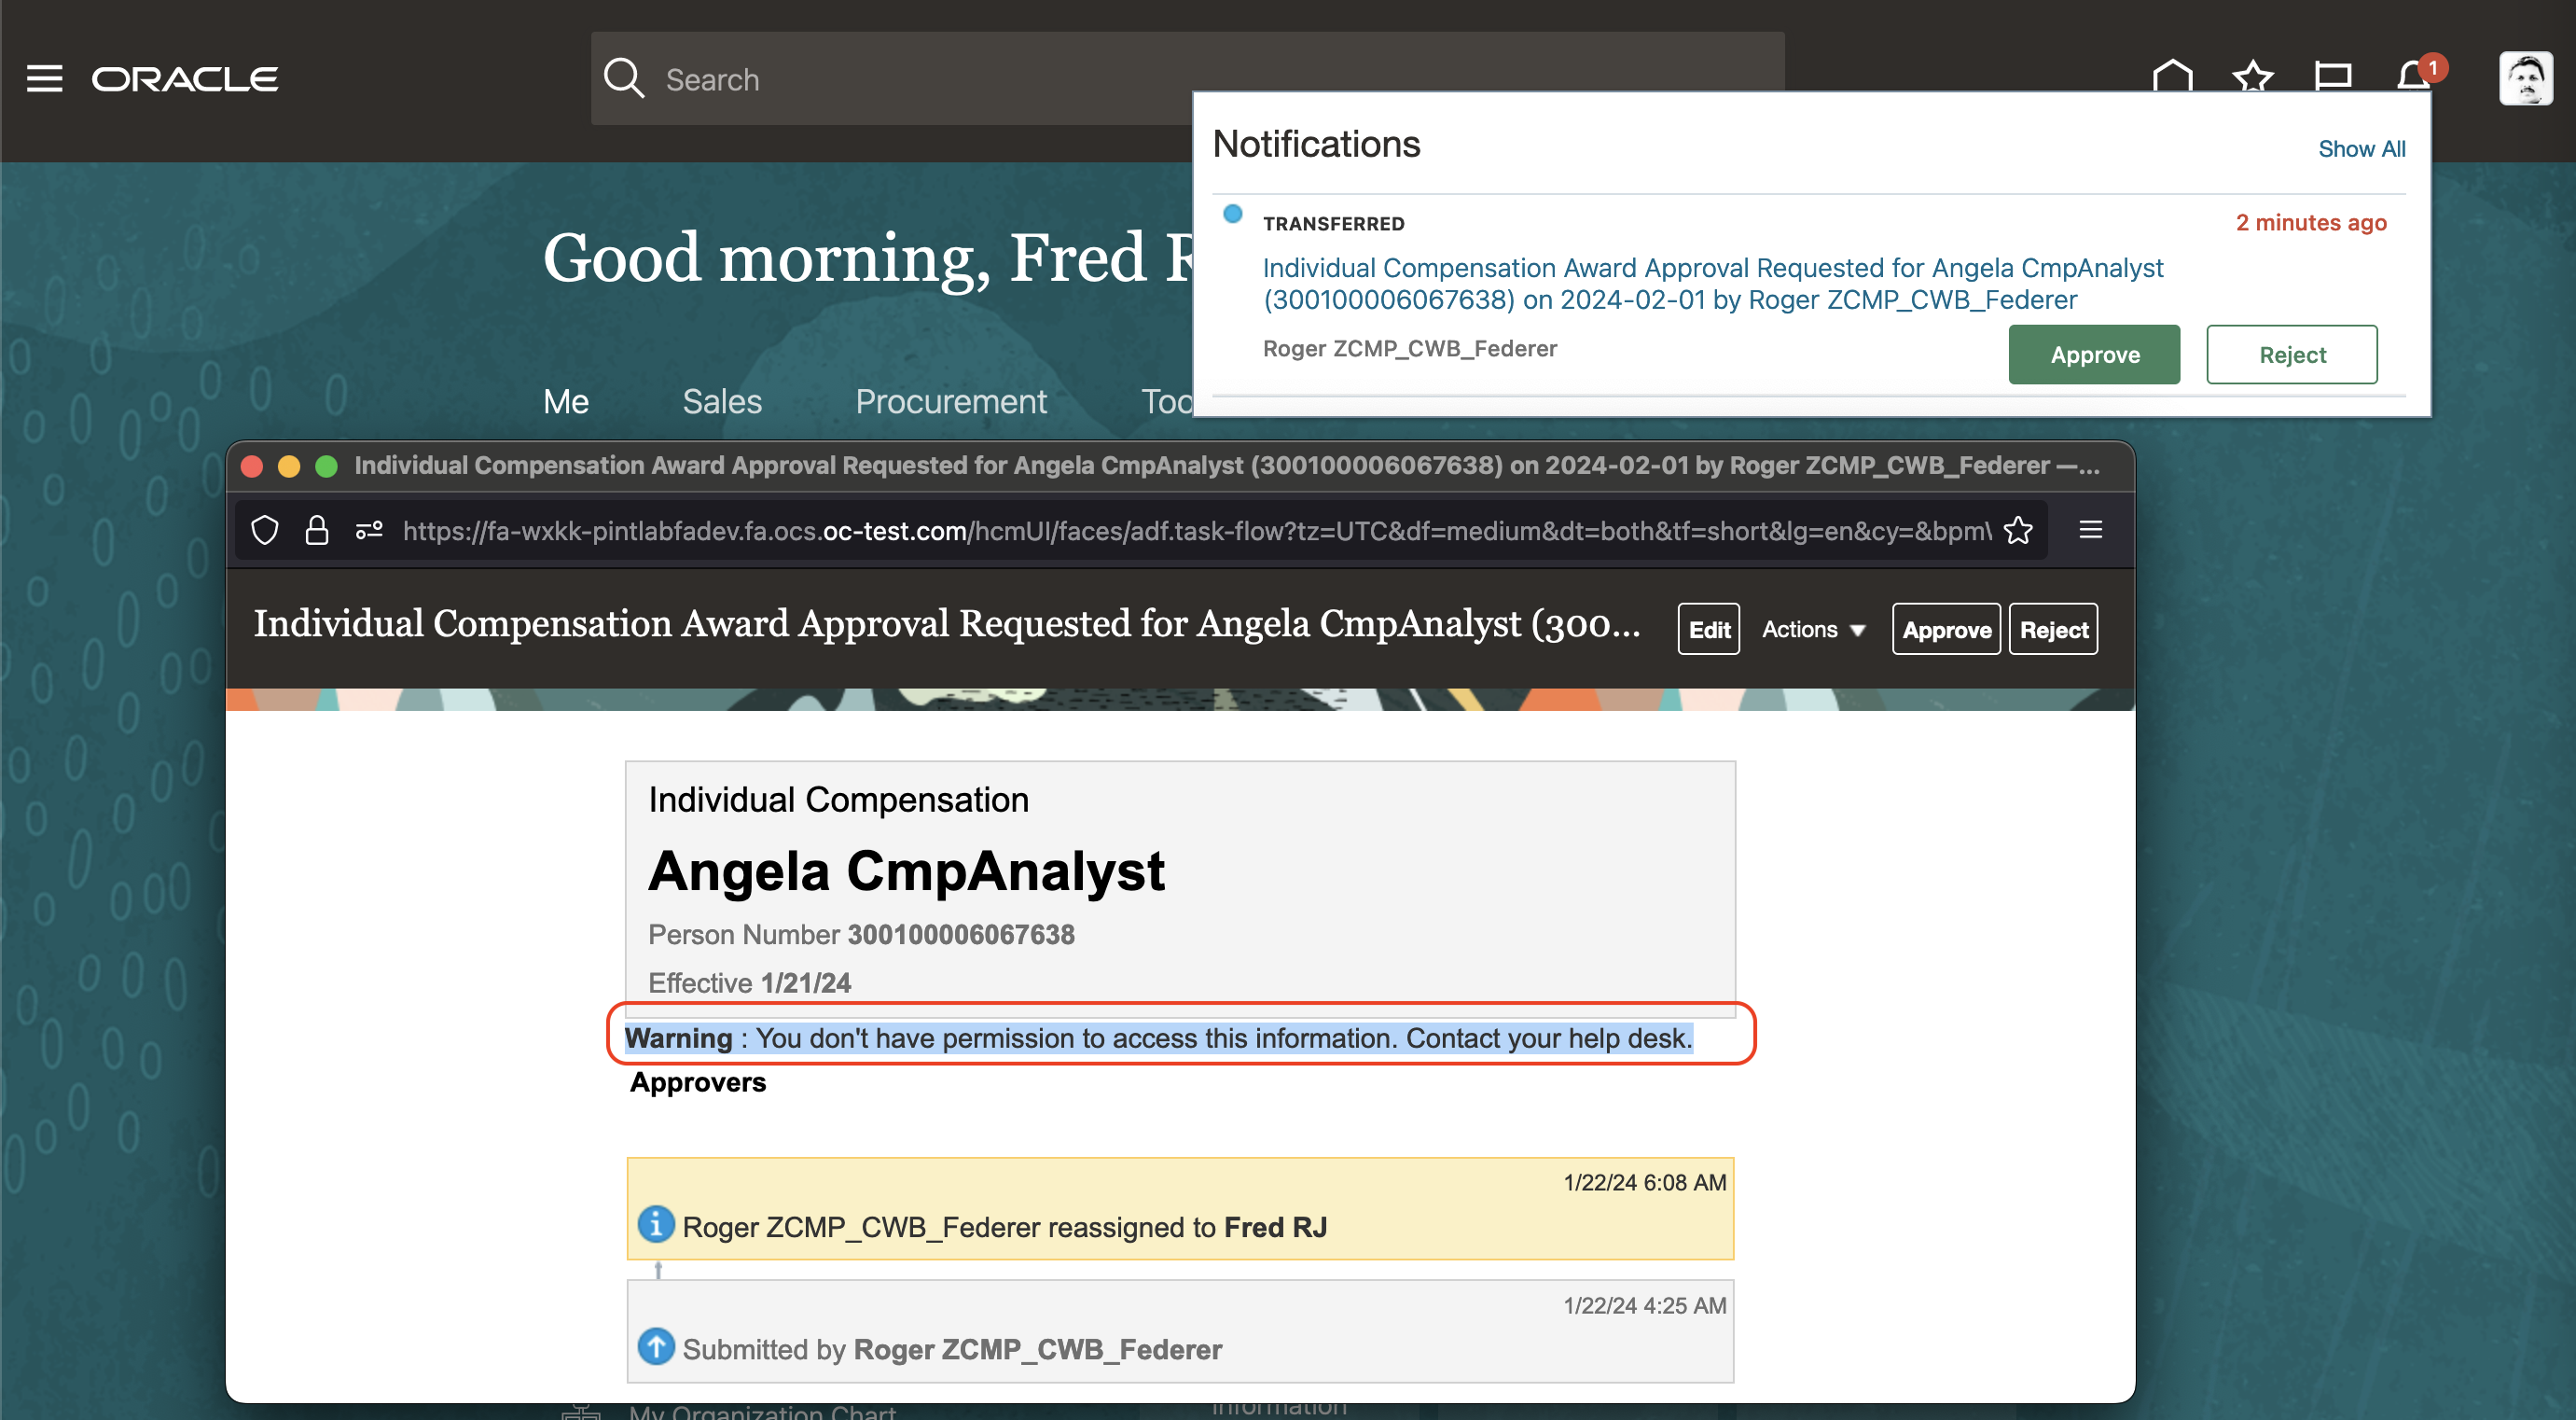The width and height of the screenshot is (2576, 1420).
Task: Click the Home icon in header
Action: 2172,76
